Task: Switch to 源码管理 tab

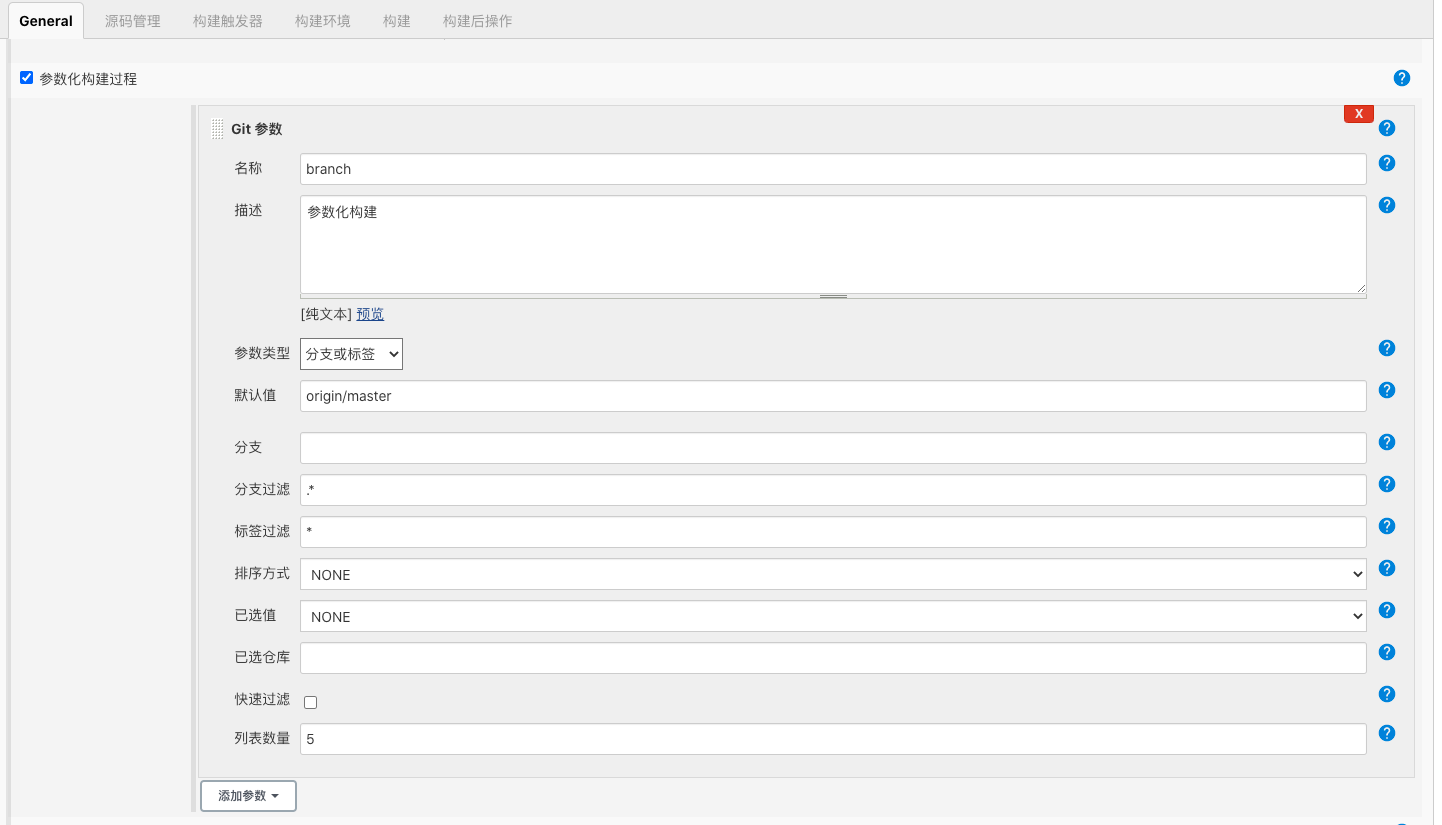Action: (133, 21)
